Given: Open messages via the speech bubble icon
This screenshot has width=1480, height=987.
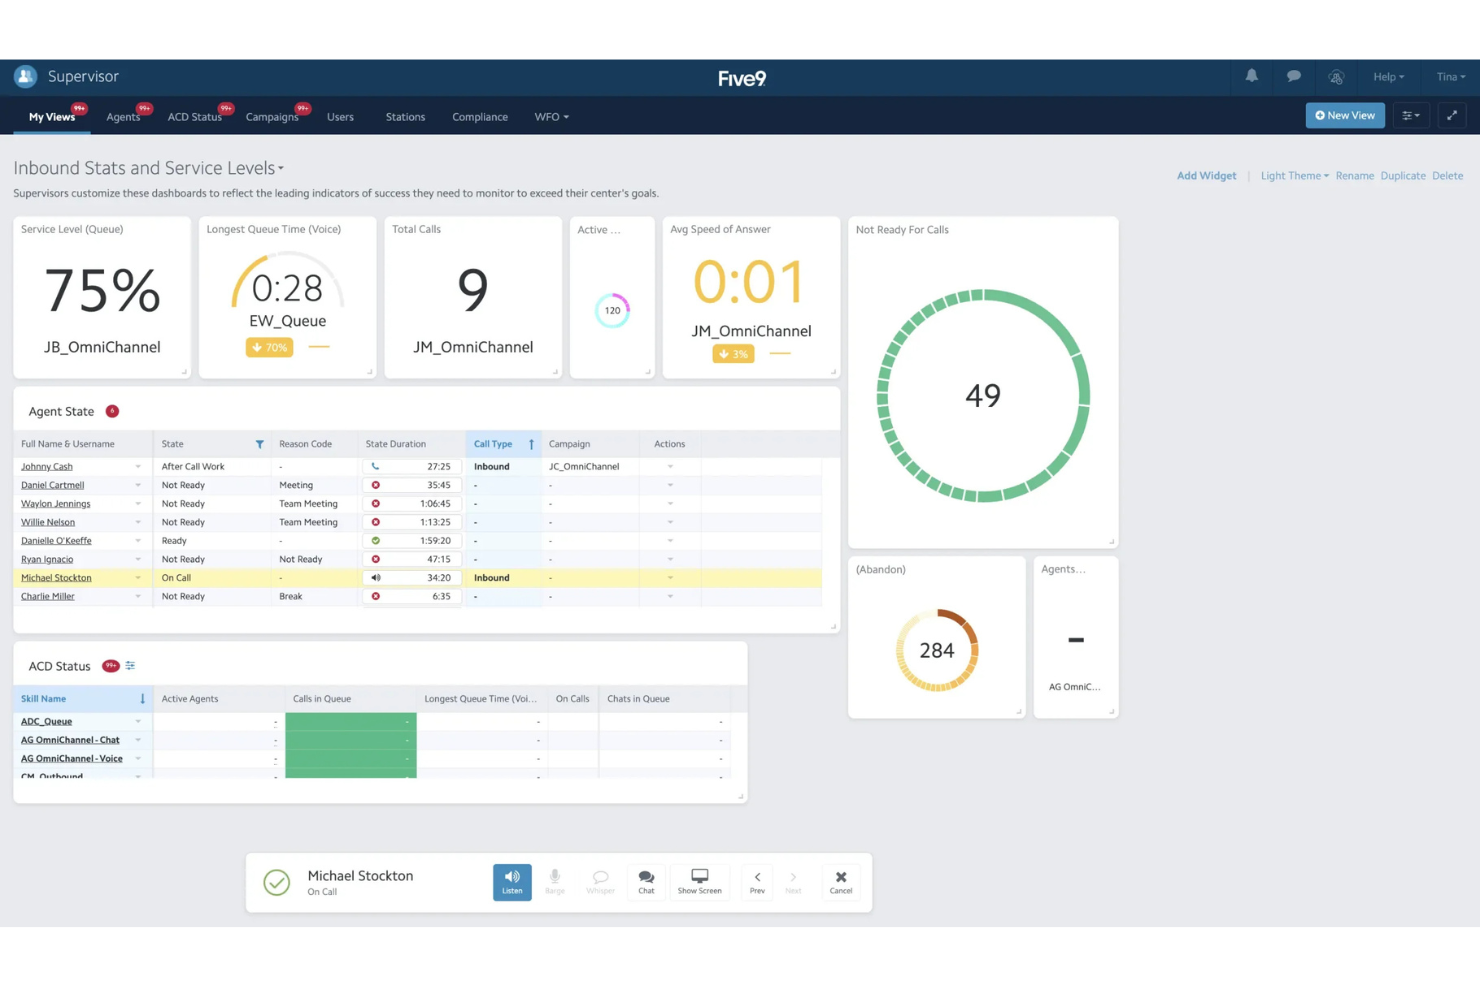Looking at the screenshot, I should pyautogui.click(x=1293, y=77).
